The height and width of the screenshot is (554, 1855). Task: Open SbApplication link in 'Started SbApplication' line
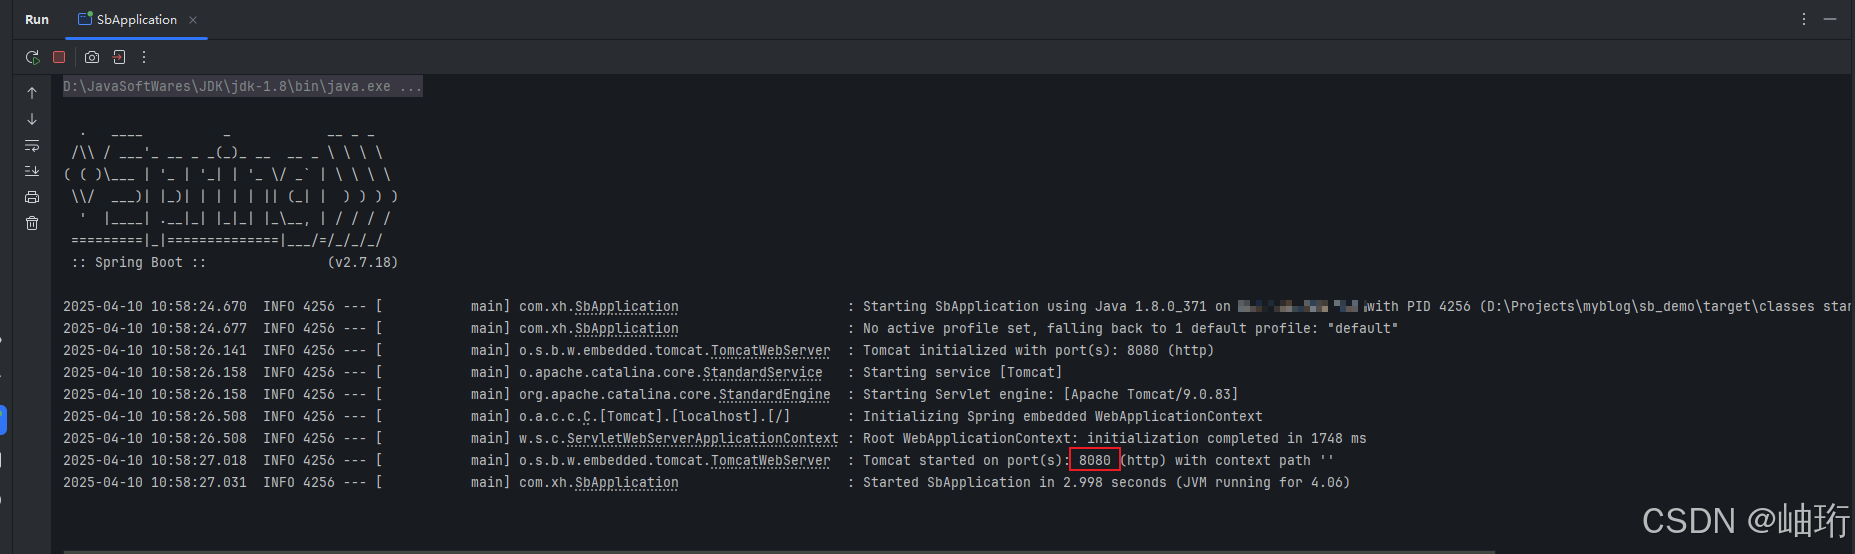pos(626,483)
